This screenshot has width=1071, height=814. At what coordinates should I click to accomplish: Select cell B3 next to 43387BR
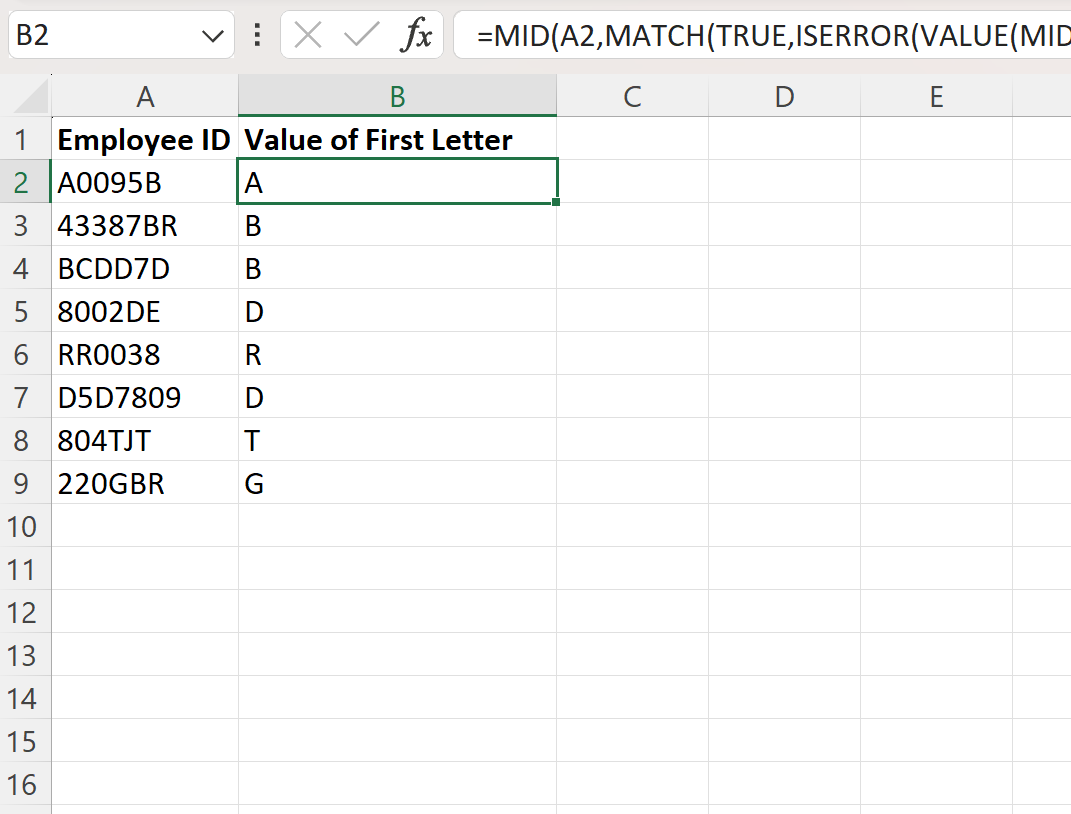click(398, 225)
